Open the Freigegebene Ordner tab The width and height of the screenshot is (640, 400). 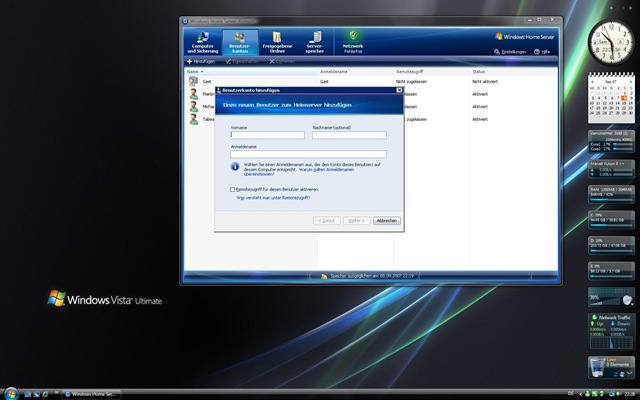(x=277, y=42)
